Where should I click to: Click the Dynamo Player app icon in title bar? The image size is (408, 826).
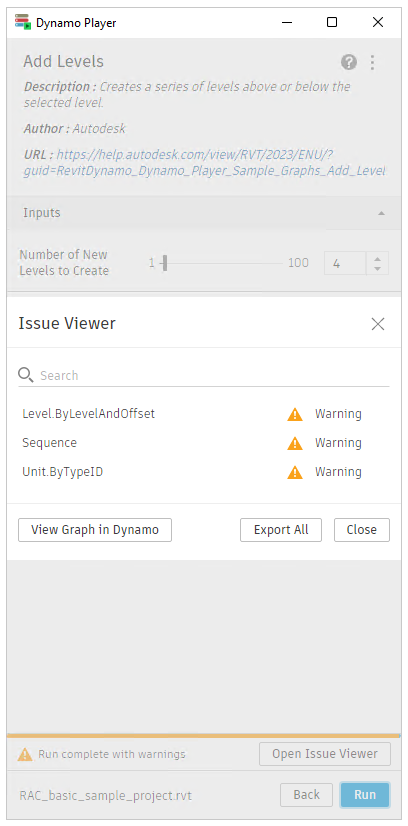click(x=23, y=23)
